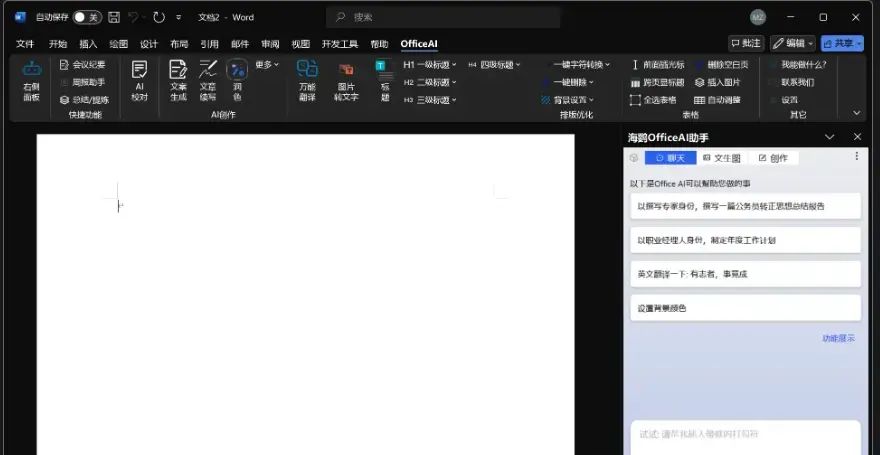The image size is (880, 455).
Task: Collapse the ribbon with the chevron
Action: [856, 113]
